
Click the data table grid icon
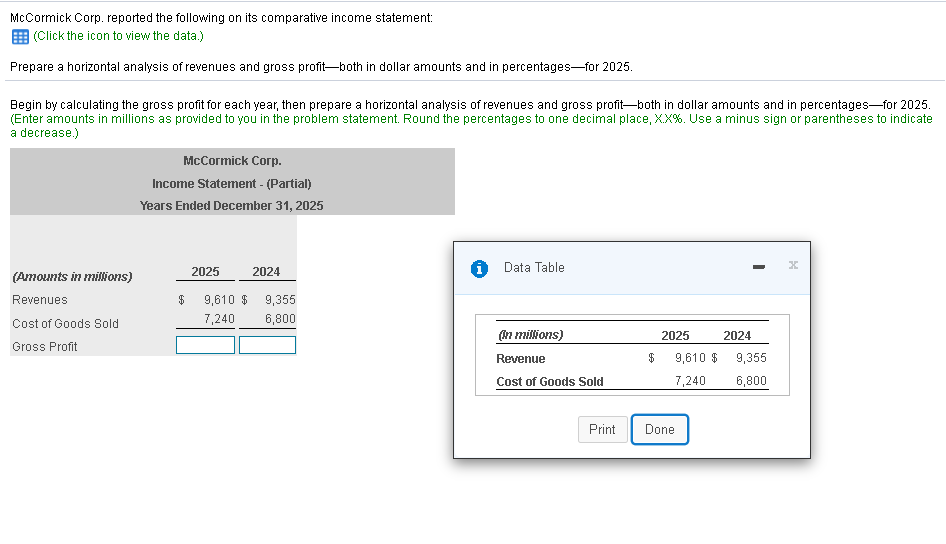coord(20,37)
